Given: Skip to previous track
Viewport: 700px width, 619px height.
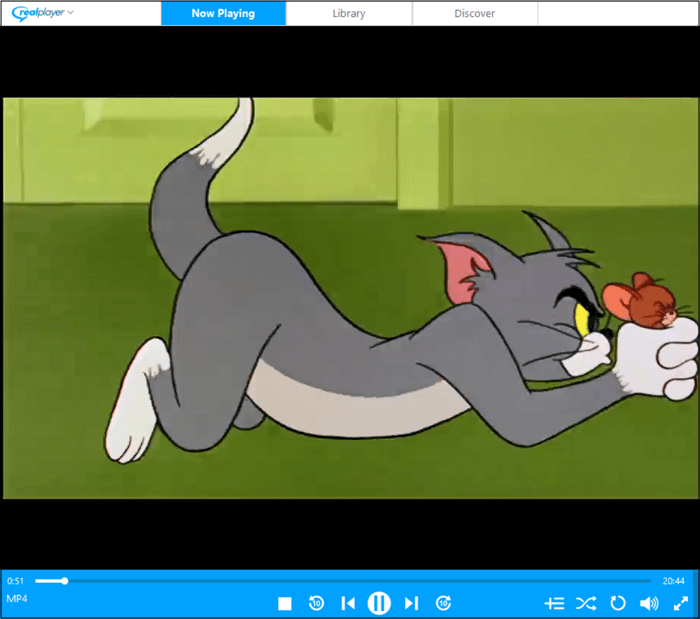Looking at the screenshot, I should coord(348,603).
